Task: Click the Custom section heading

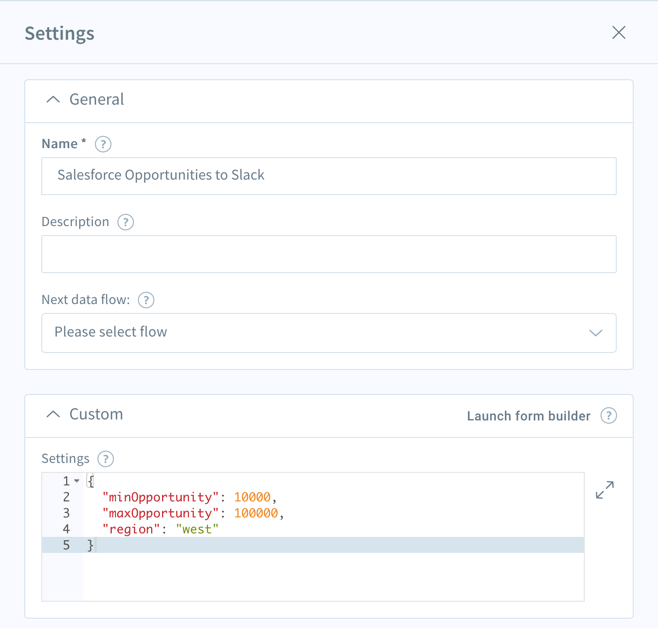Action: click(96, 414)
